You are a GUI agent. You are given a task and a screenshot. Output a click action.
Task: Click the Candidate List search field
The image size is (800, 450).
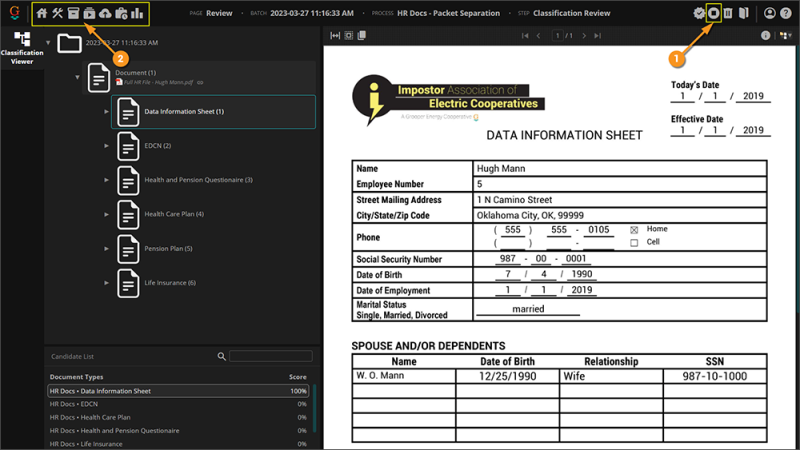tap(270, 356)
